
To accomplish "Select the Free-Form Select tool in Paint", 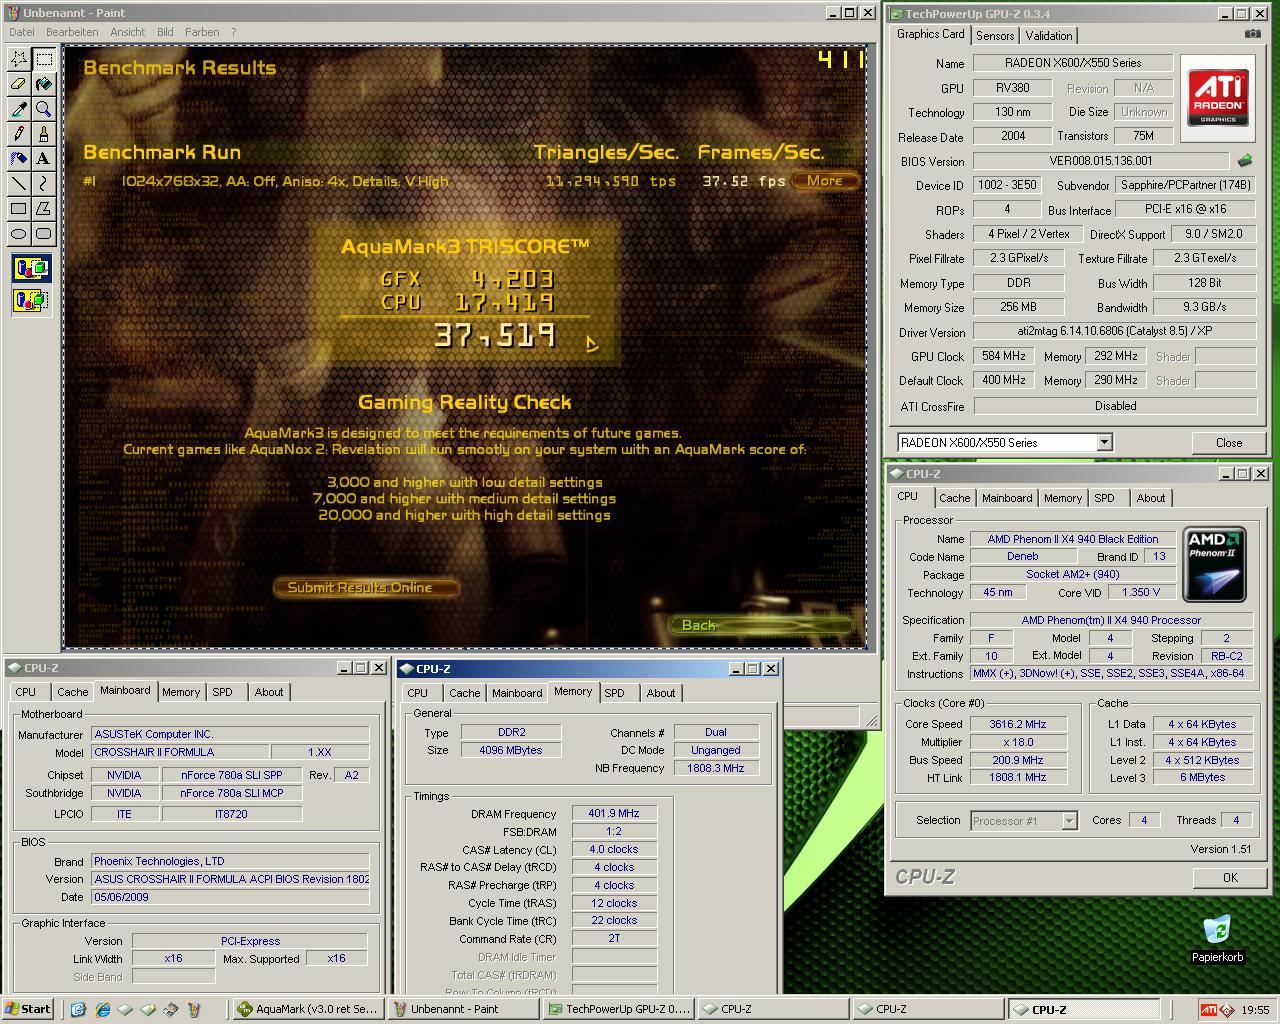I will 18,59.
